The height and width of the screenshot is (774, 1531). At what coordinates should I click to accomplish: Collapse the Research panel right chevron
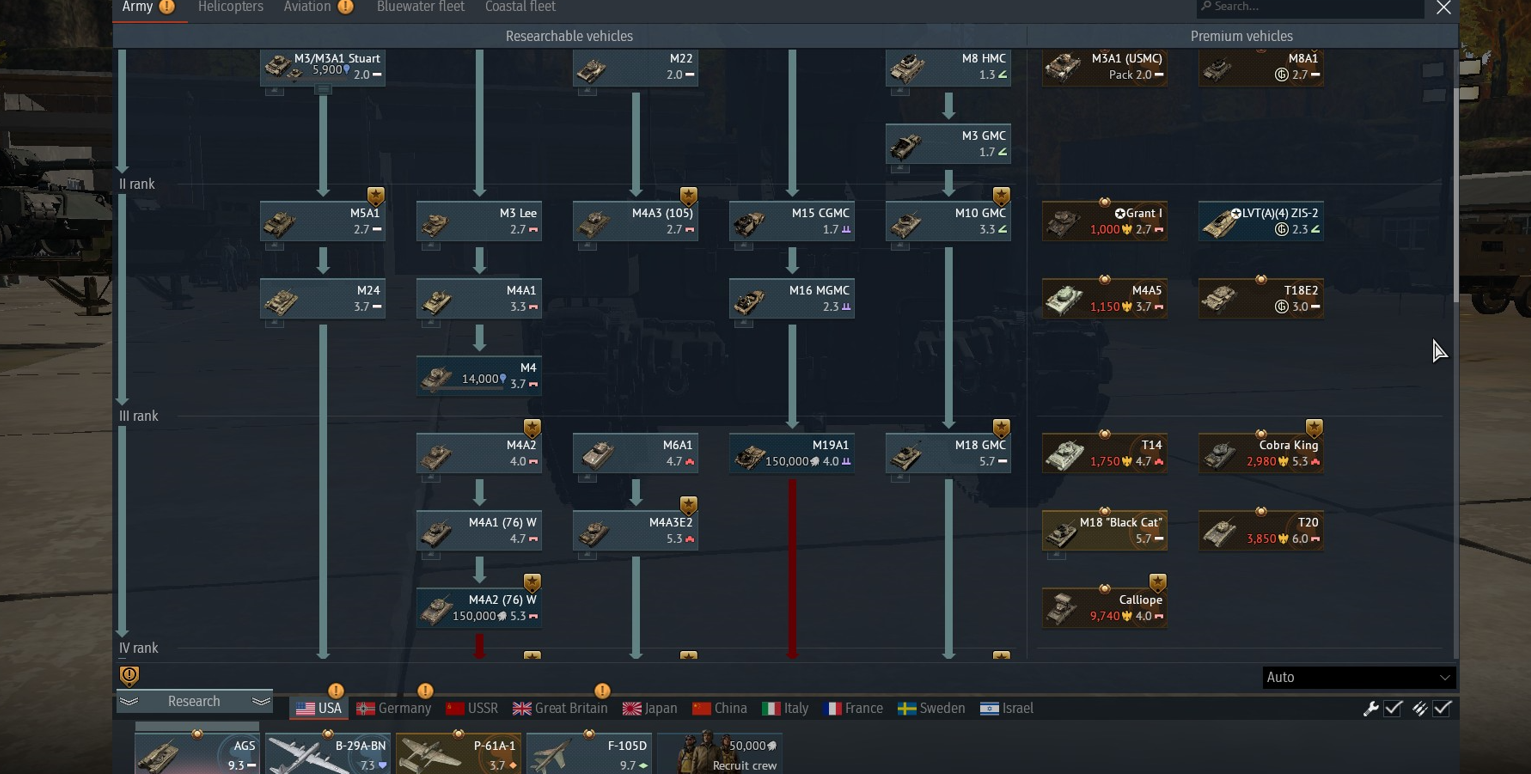point(261,701)
